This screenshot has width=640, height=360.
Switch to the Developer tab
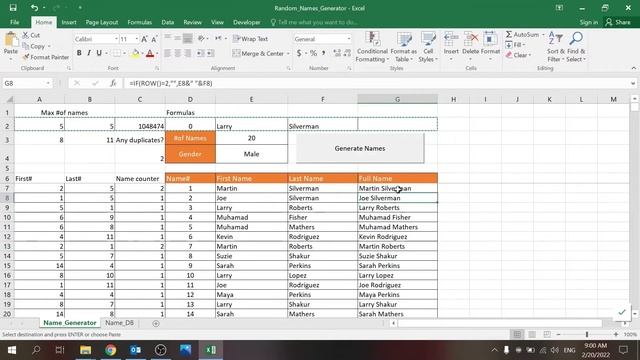pyautogui.click(x=247, y=22)
